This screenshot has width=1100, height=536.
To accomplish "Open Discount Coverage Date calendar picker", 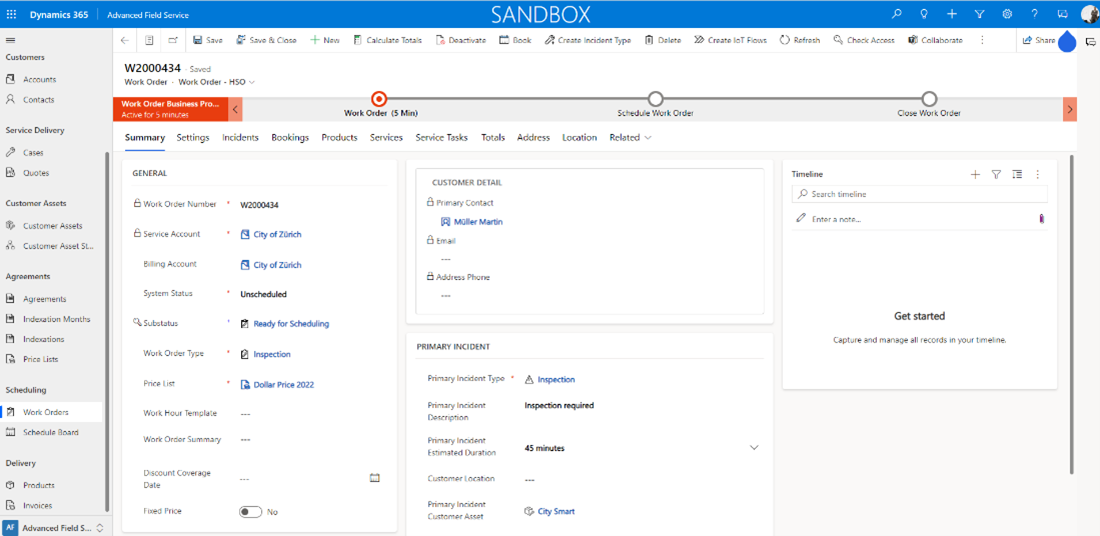I will 375,478.
